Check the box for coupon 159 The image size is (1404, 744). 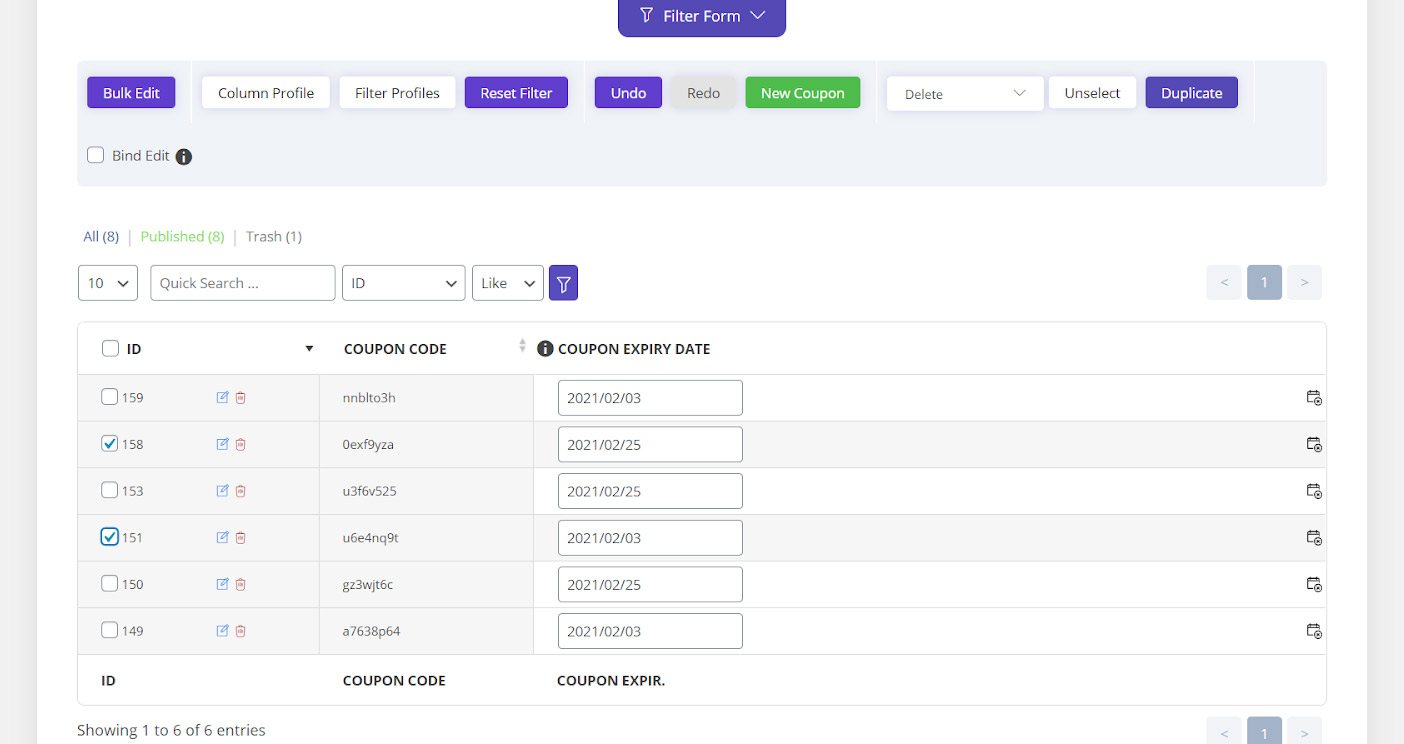pyautogui.click(x=110, y=396)
